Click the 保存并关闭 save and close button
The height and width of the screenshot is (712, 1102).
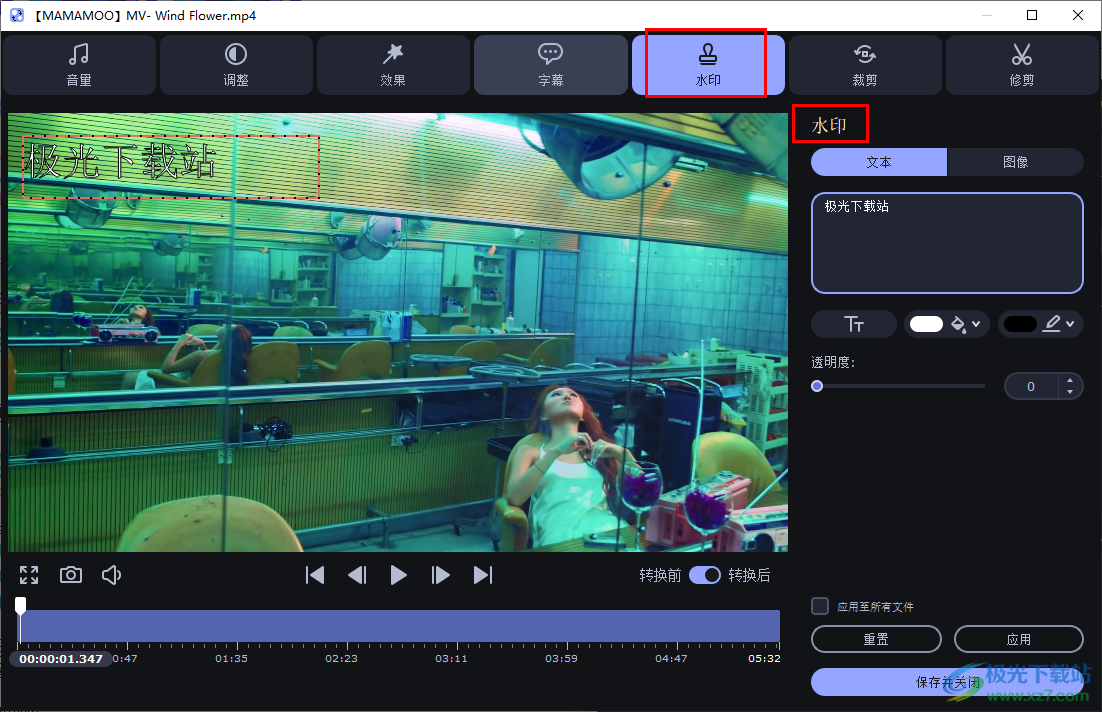[947, 682]
